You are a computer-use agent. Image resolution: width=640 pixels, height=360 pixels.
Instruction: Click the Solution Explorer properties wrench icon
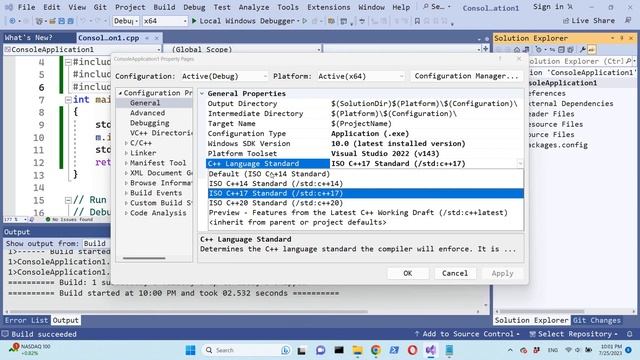[x=582, y=50]
